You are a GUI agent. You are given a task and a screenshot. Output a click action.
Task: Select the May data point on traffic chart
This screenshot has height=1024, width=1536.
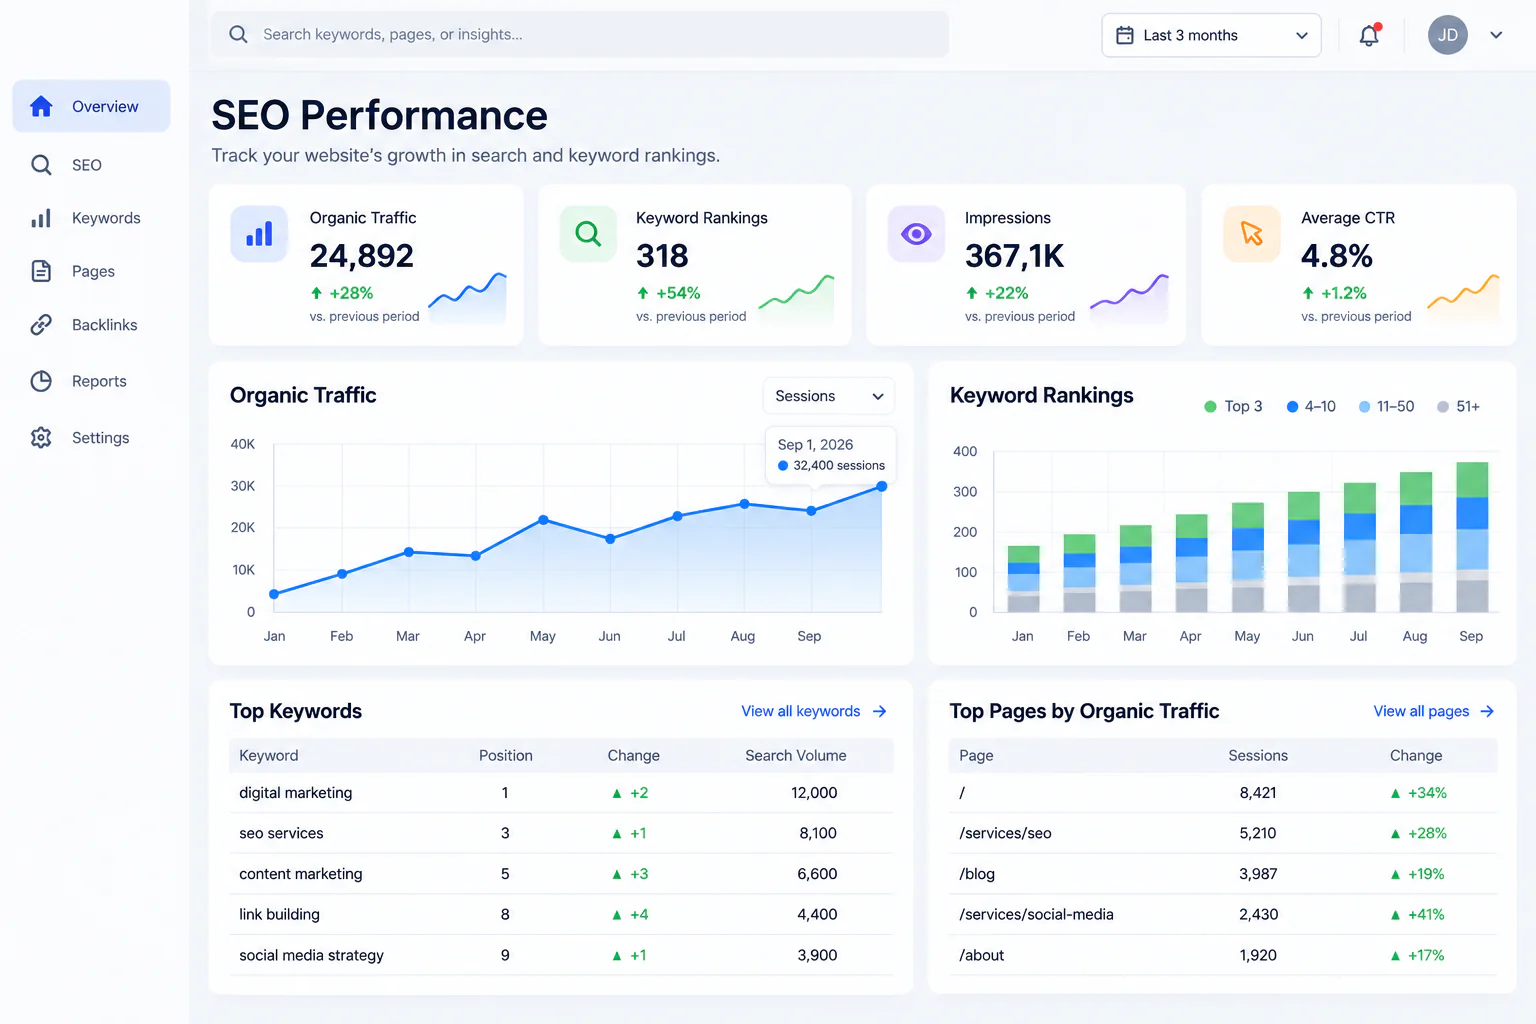click(x=543, y=520)
